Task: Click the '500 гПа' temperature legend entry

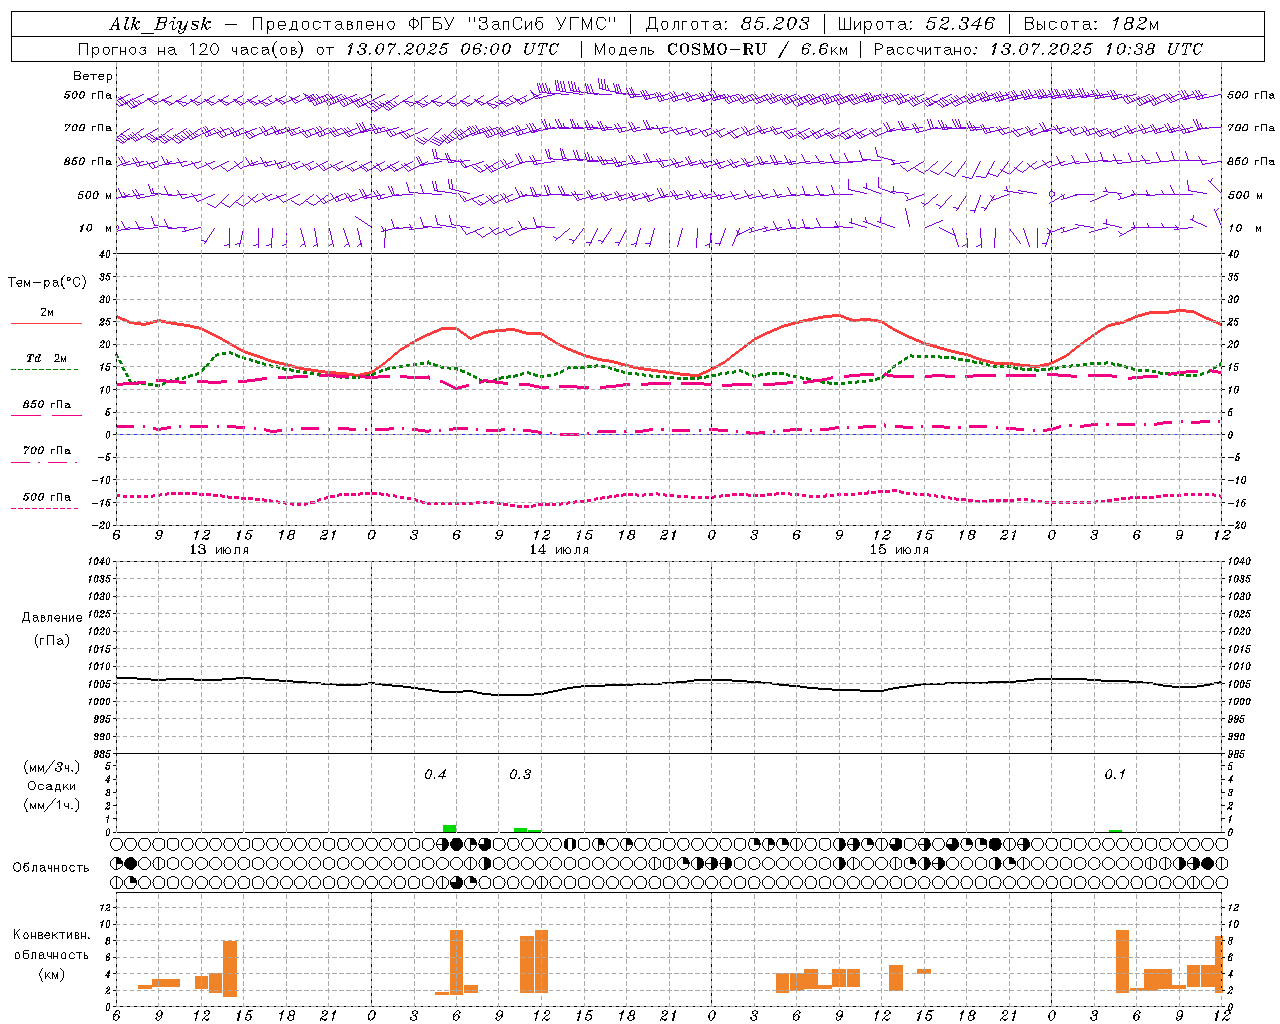Action: [47, 497]
